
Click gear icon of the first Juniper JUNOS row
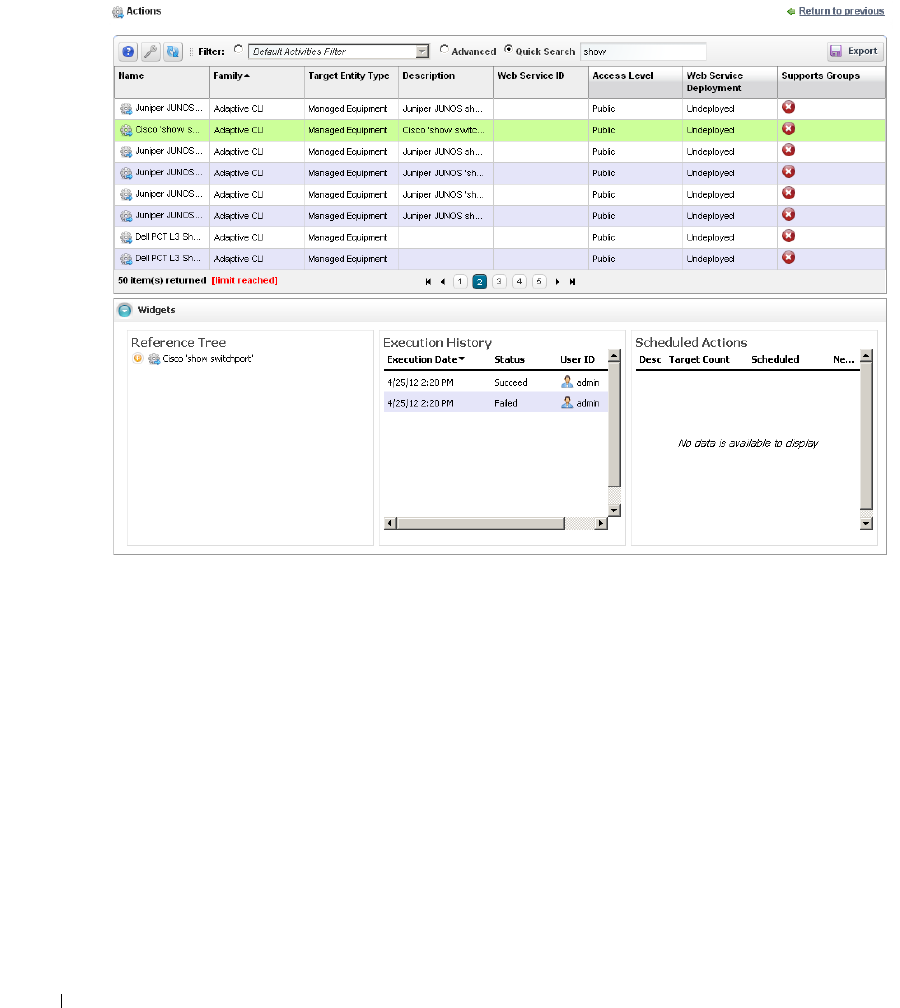(126, 109)
